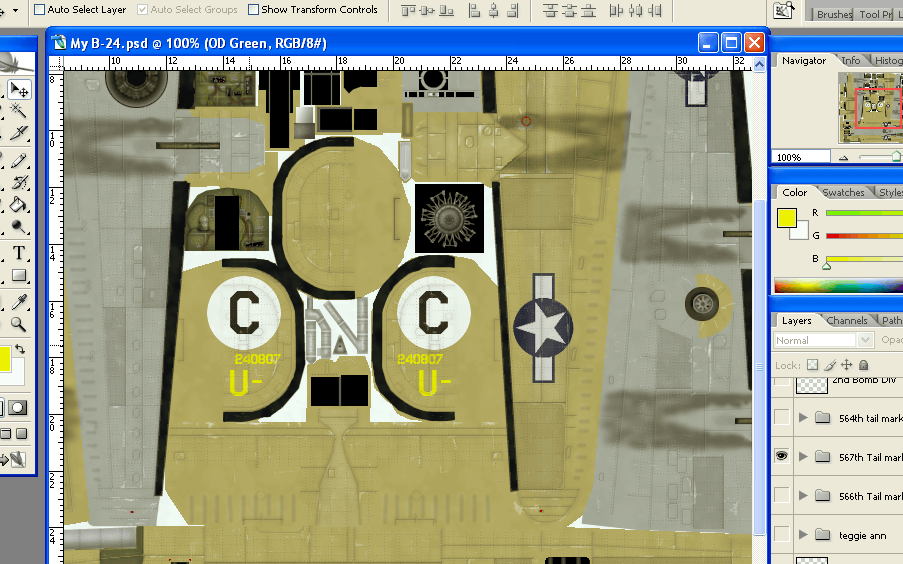Select the Eyedropper tool
Image resolution: width=903 pixels, height=564 pixels.
[19, 301]
